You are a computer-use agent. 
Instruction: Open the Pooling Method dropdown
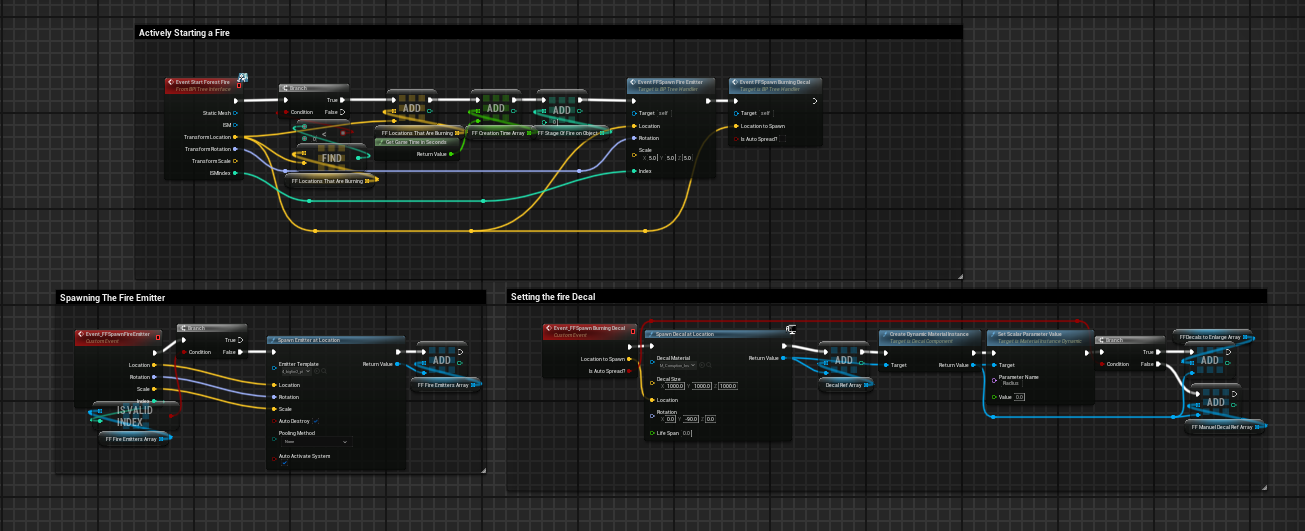point(315,441)
